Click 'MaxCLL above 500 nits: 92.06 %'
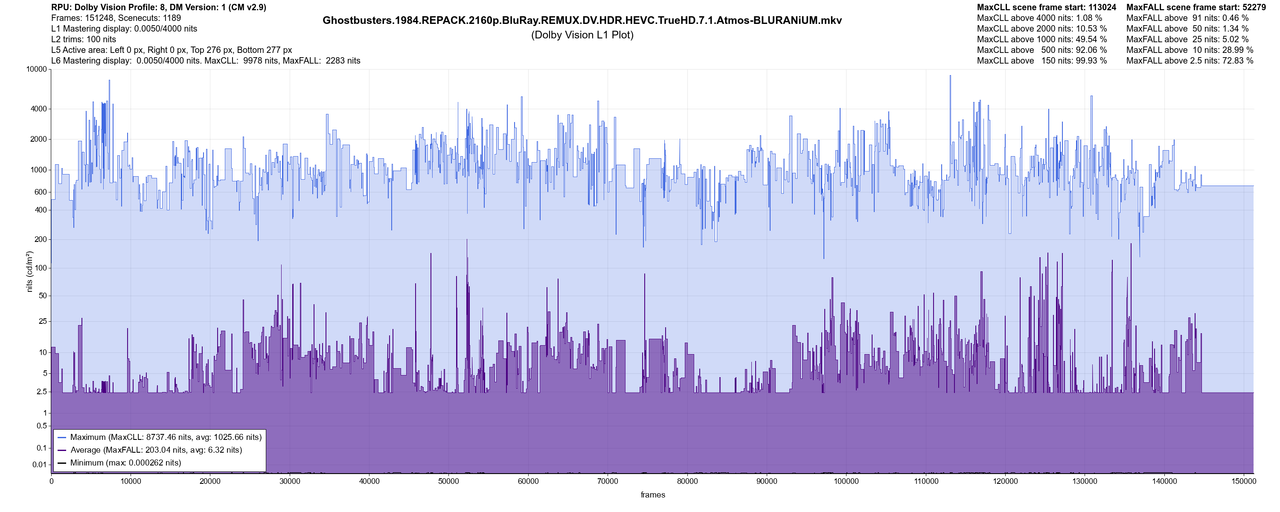The width and height of the screenshot is (1280, 512). coord(1043,51)
